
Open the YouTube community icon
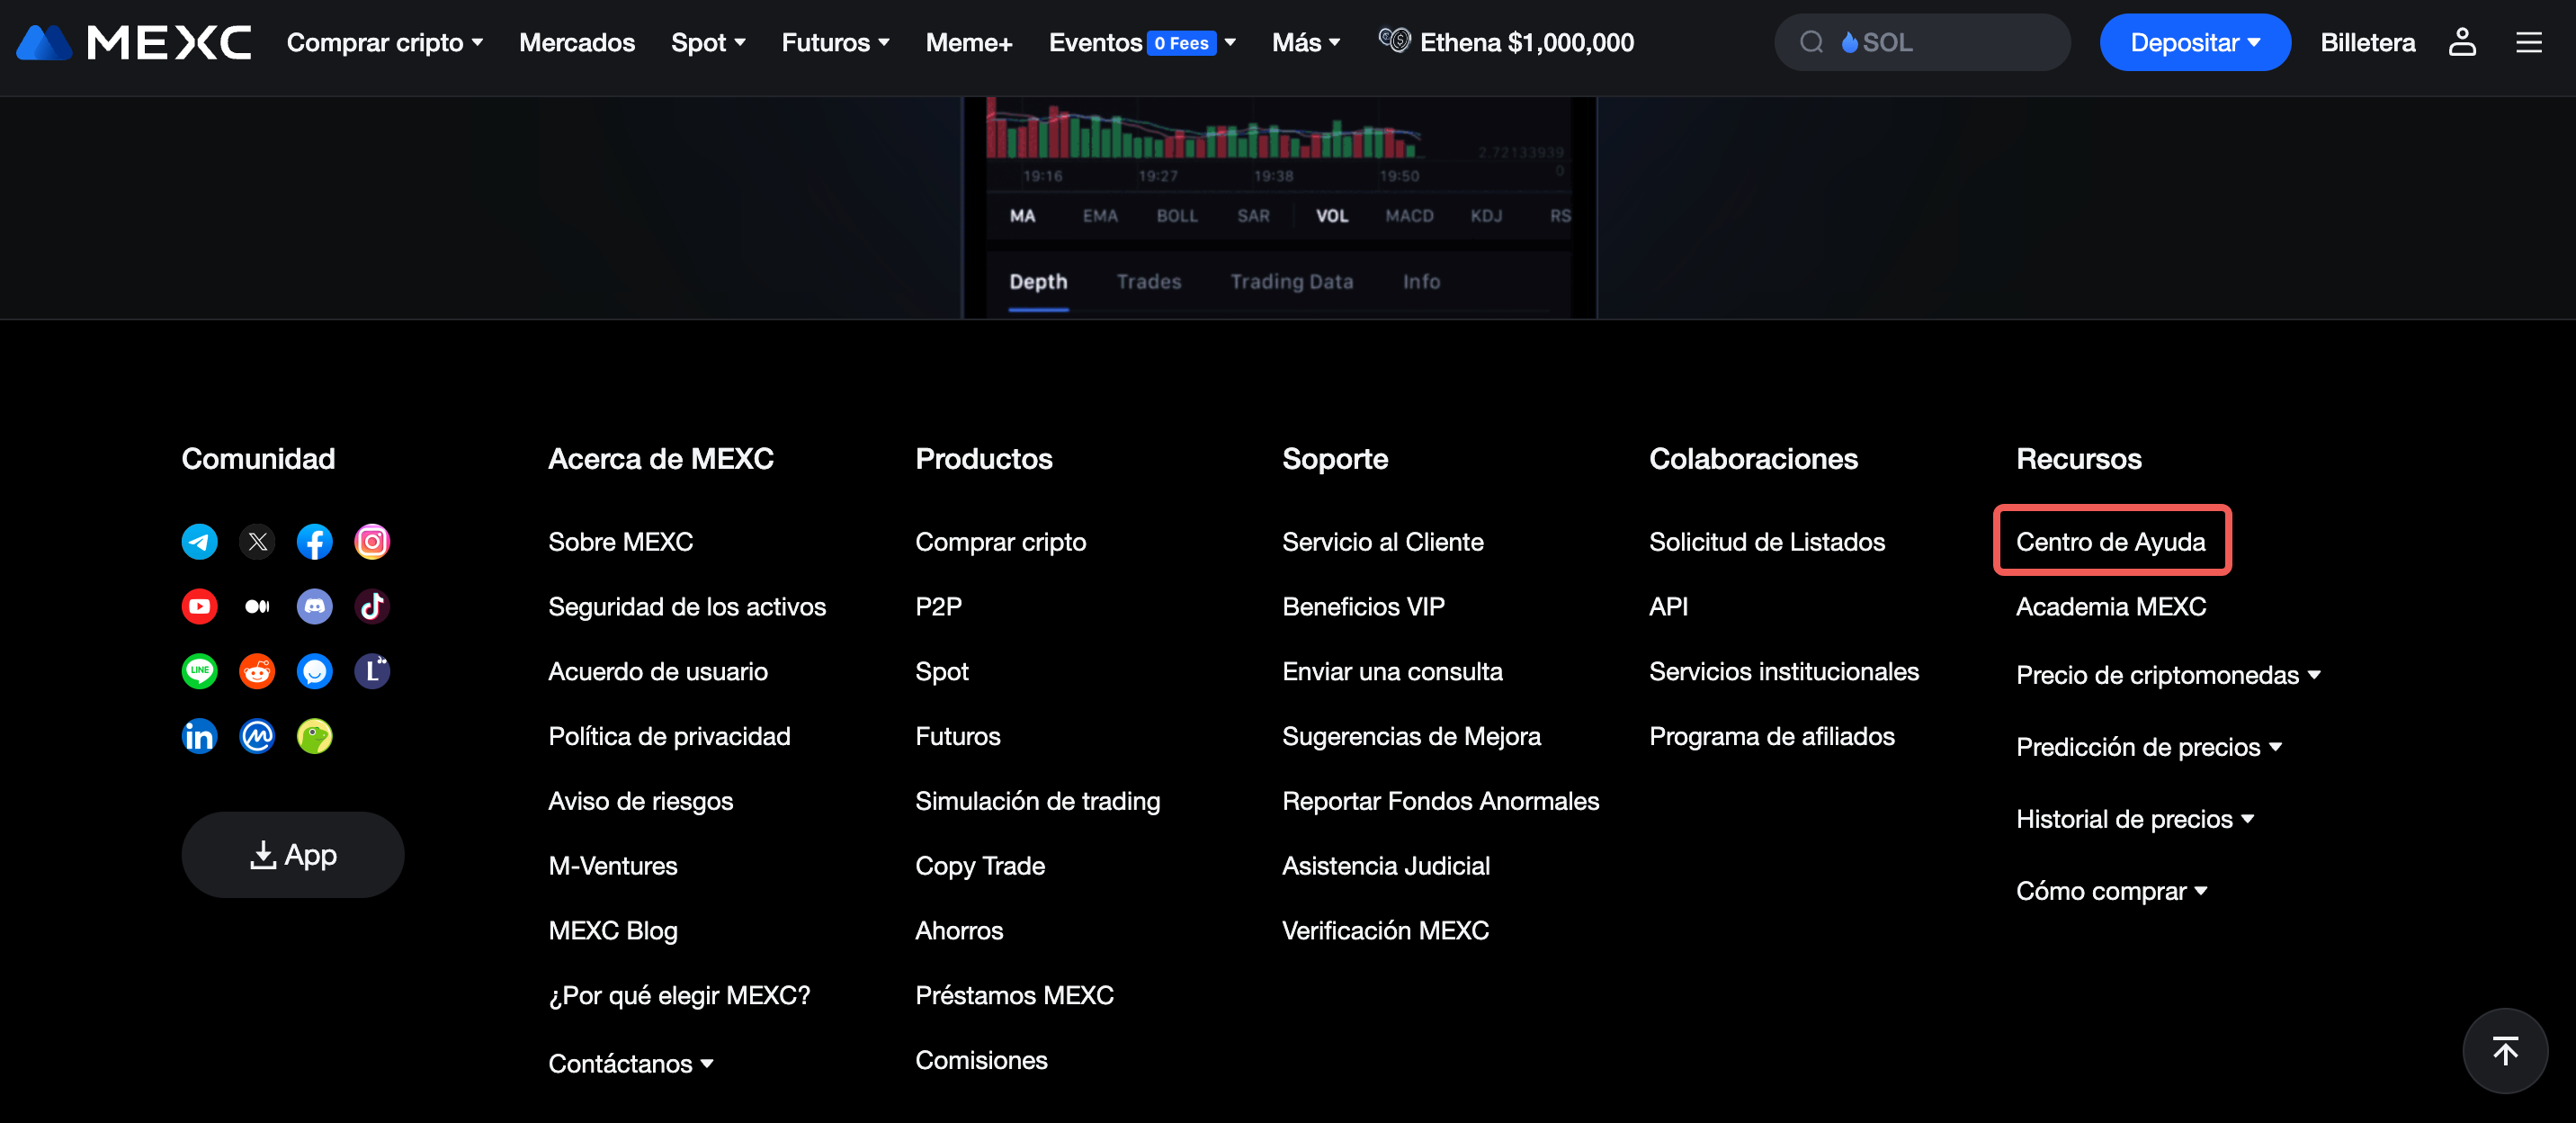pyautogui.click(x=200, y=607)
